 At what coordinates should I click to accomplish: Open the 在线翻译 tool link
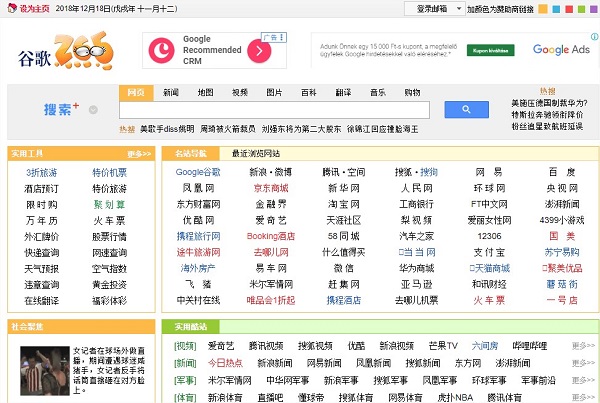(42, 301)
